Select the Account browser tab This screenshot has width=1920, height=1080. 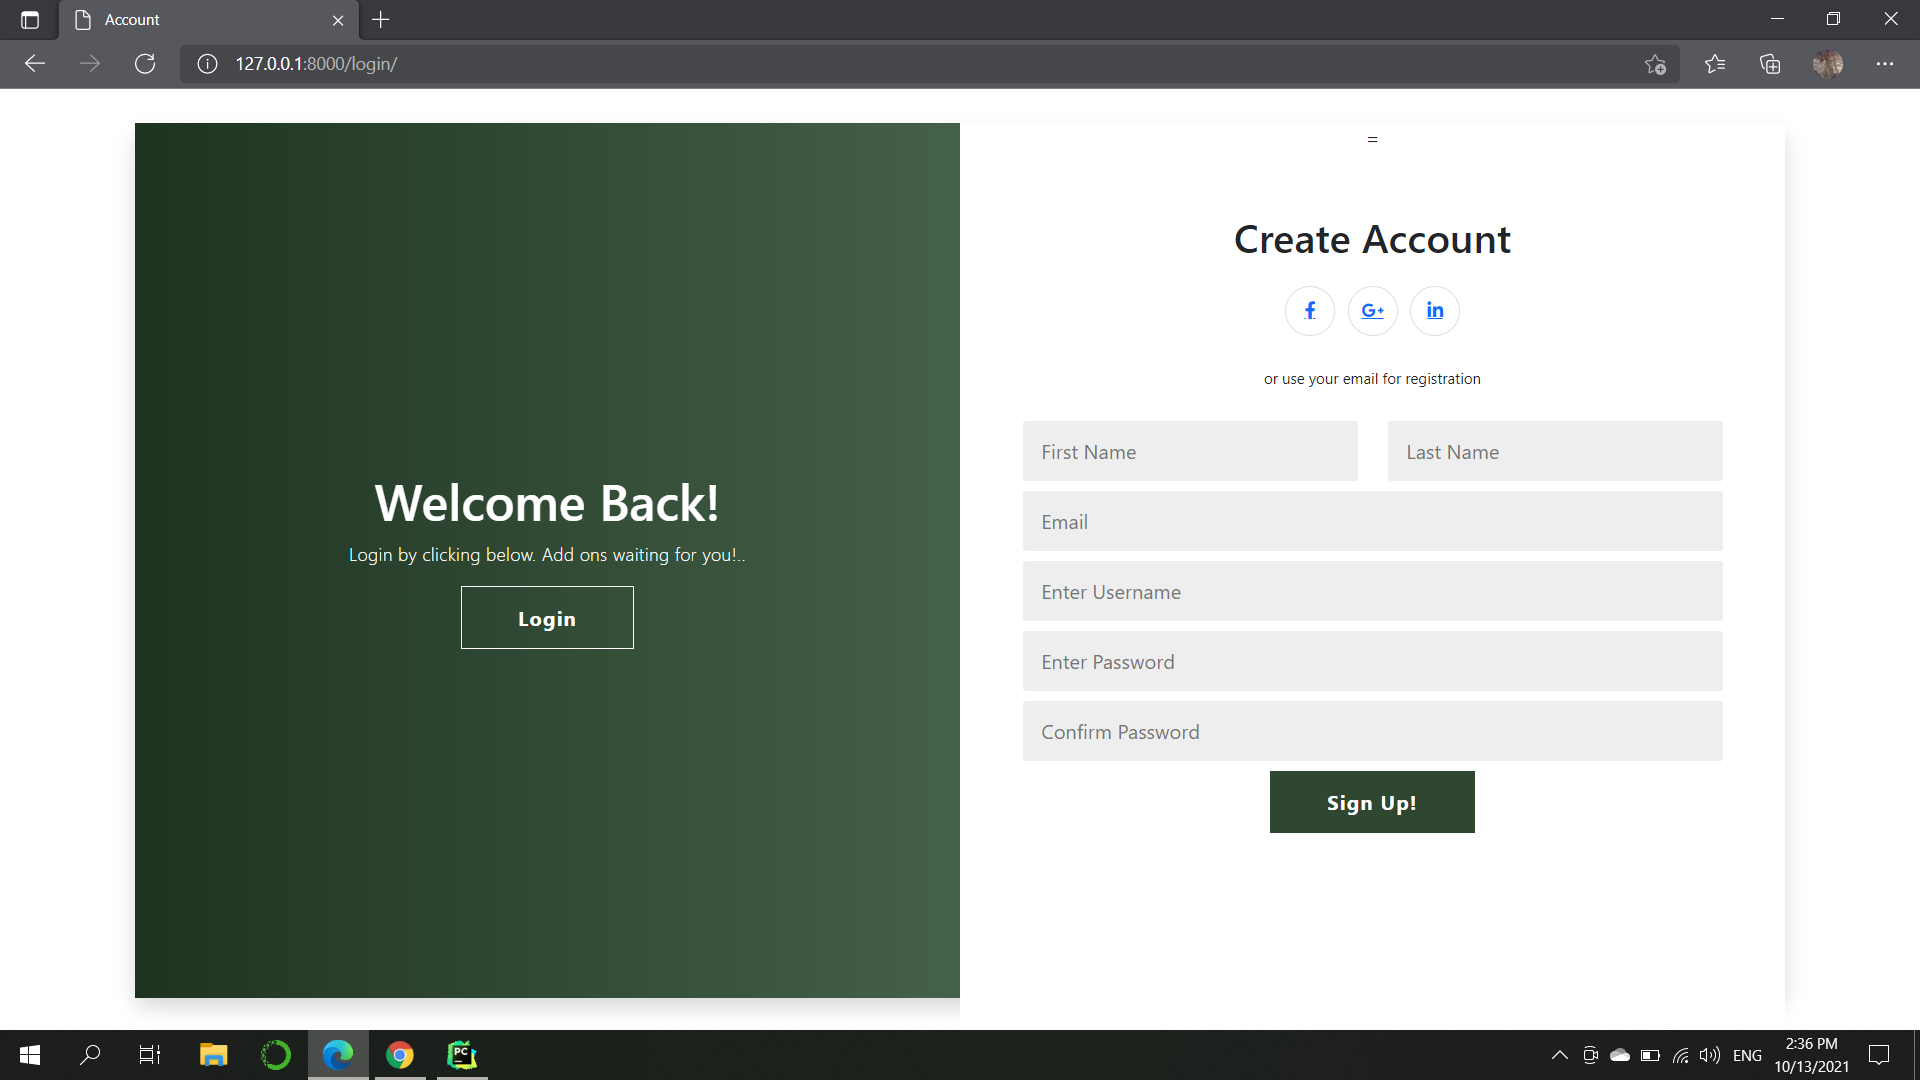(x=200, y=20)
